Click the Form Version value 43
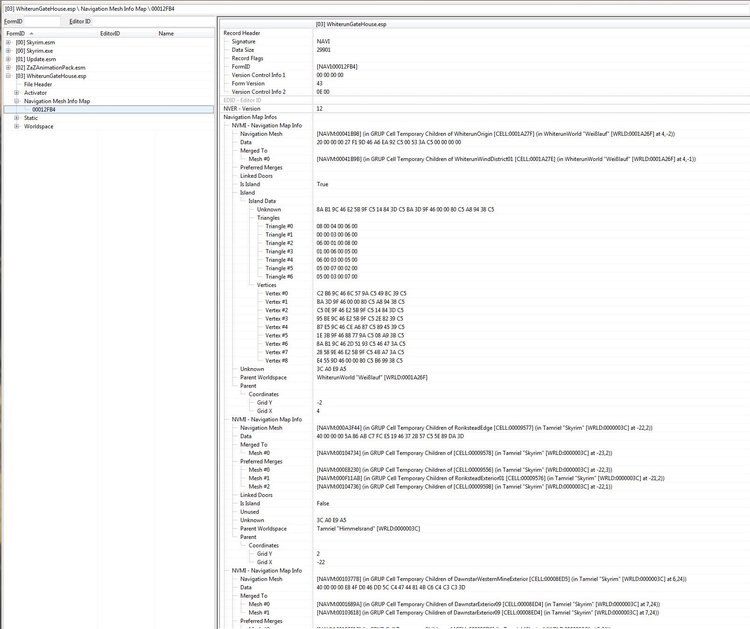This screenshot has width=750, height=629. click(x=320, y=84)
